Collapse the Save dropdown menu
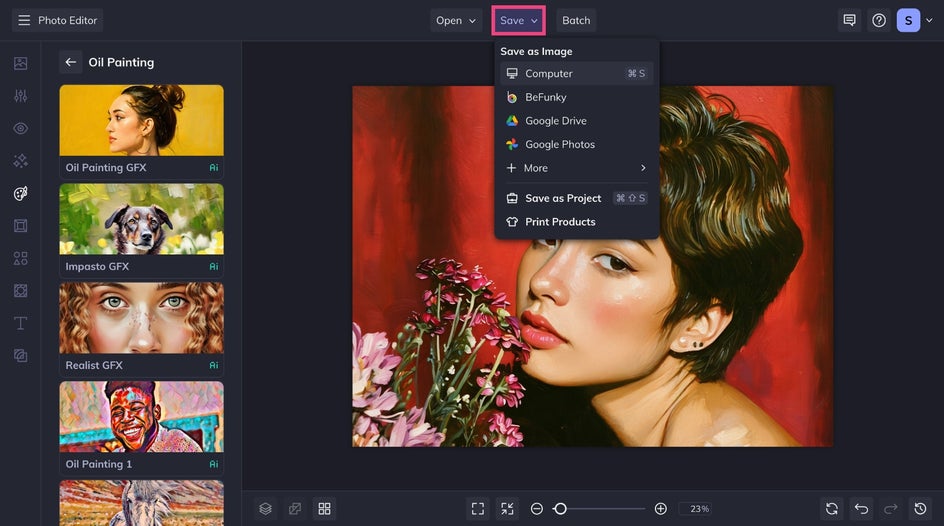The width and height of the screenshot is (944, 526). click(518, 20)
